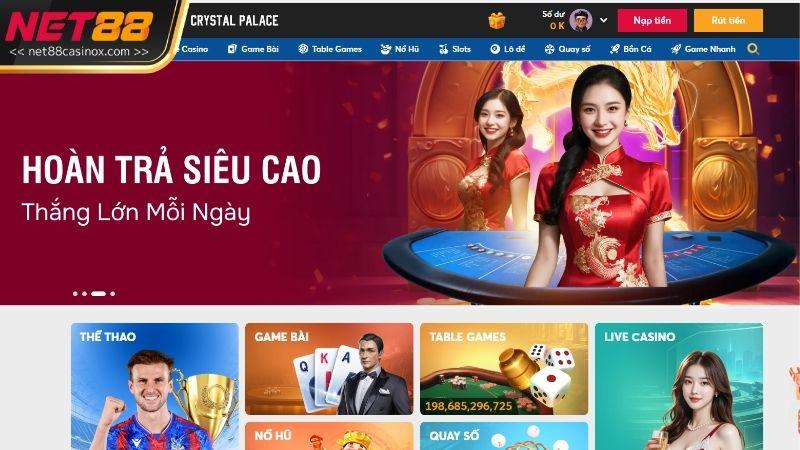This screenshot has width=800, height=450.
Task: Select the first banner carousel dot
Action: (76, 294)
